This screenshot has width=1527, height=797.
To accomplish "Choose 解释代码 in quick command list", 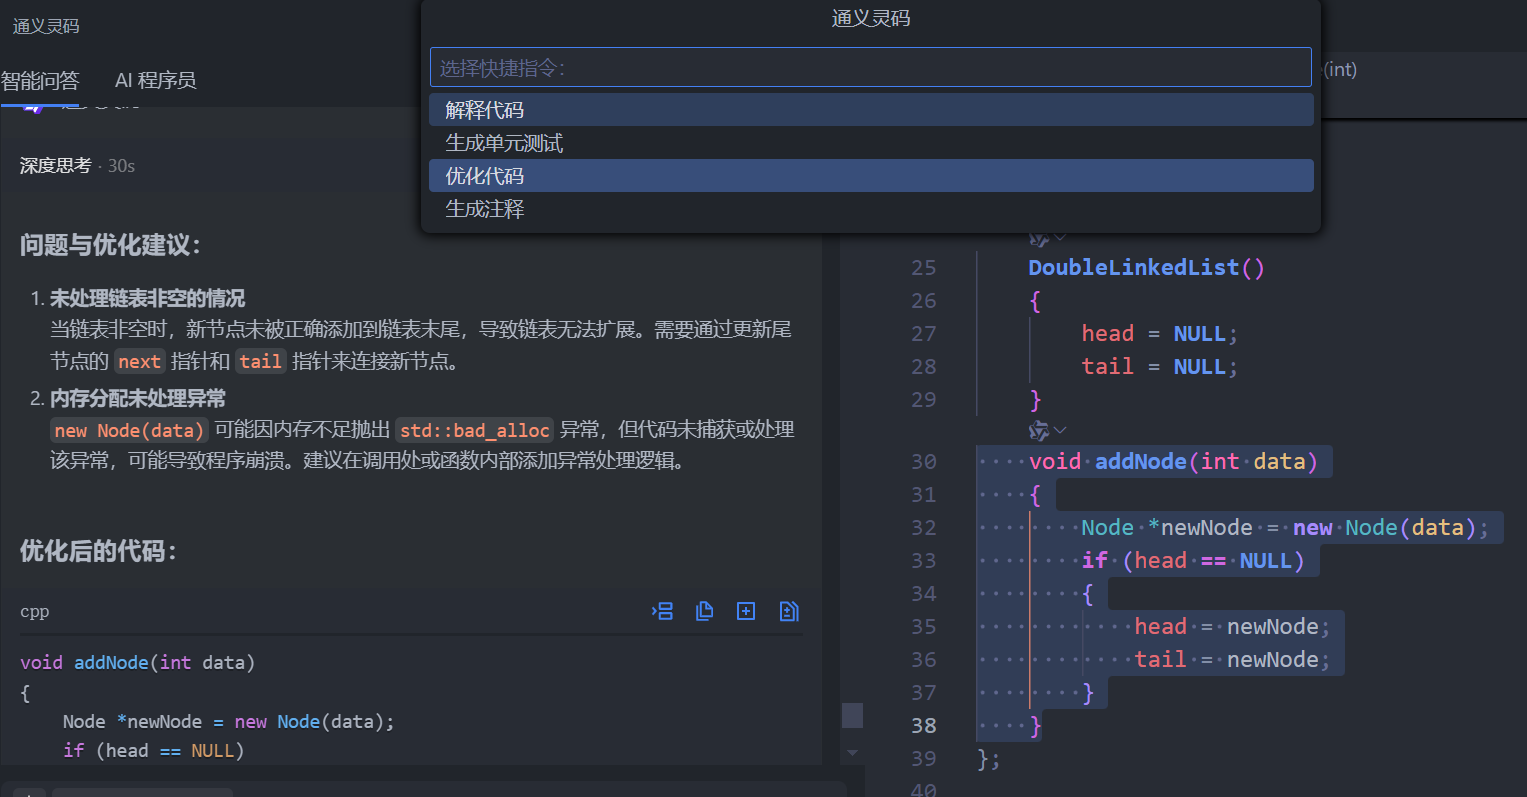I will coord(871,110).
